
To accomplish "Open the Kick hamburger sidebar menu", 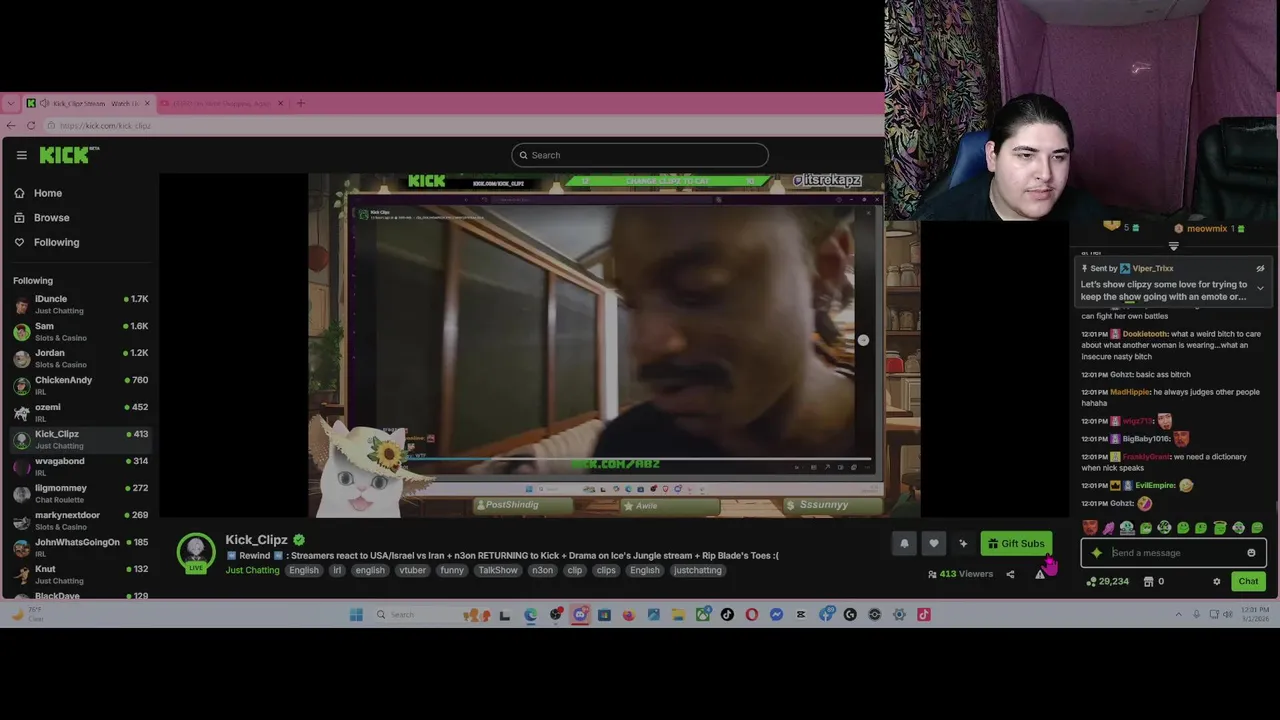I will 21,155.
